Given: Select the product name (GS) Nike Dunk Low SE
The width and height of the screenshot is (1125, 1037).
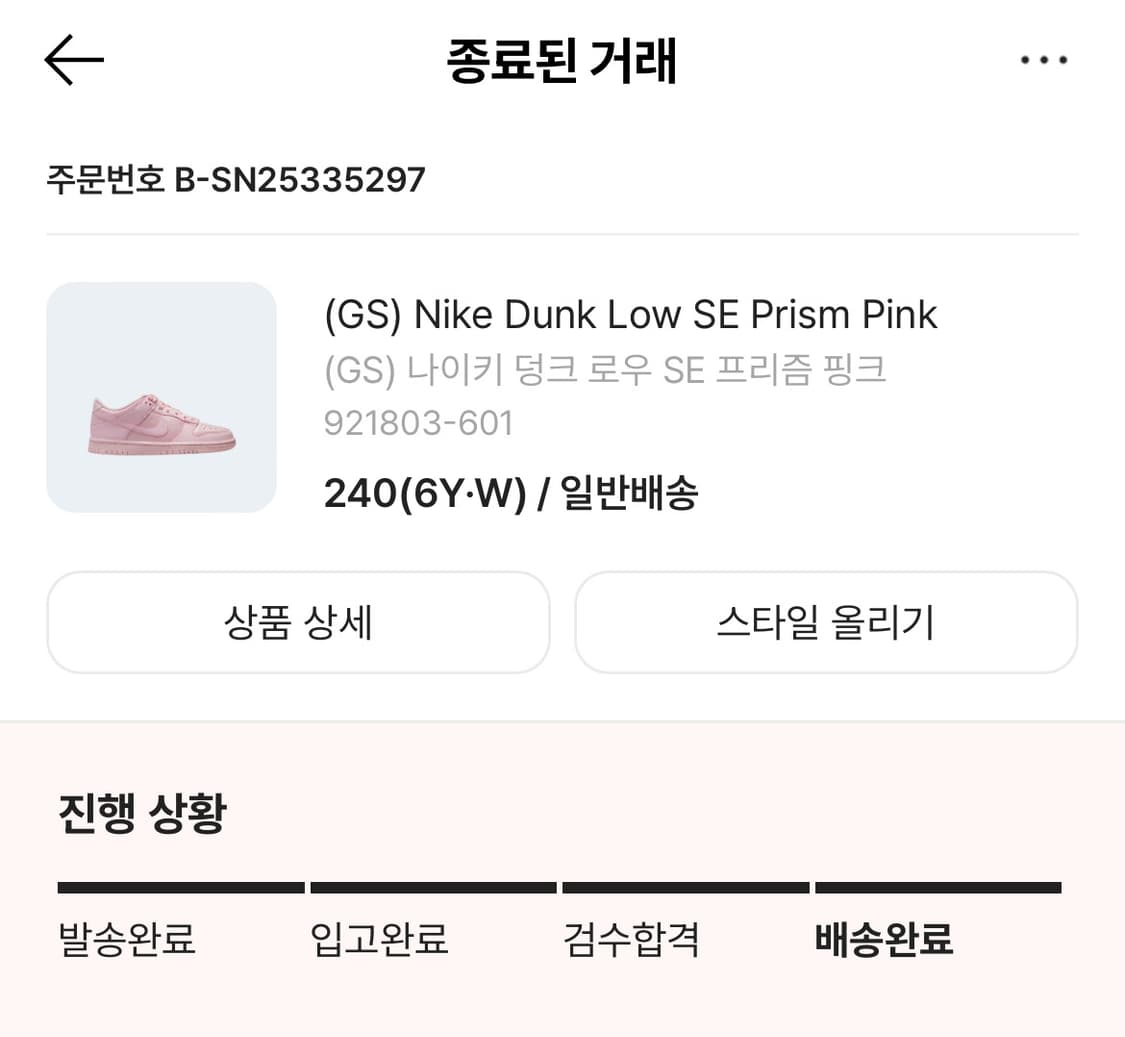Looking at the screenshot, I should pyautogui.click(x=630, y=313).
